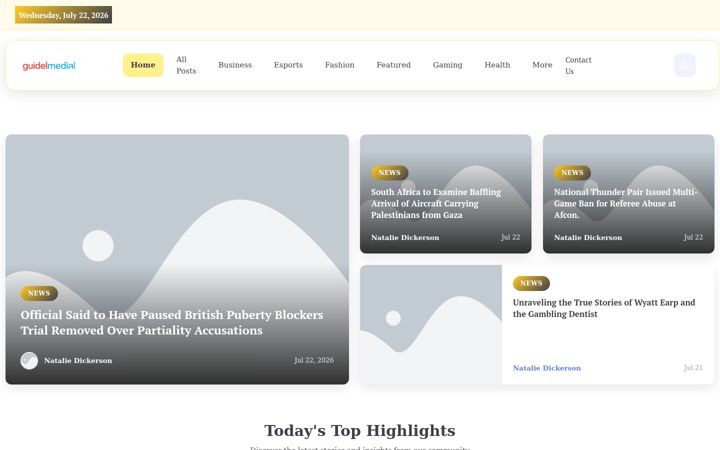Open the South Africa aircraft story headline

point(436,203)
